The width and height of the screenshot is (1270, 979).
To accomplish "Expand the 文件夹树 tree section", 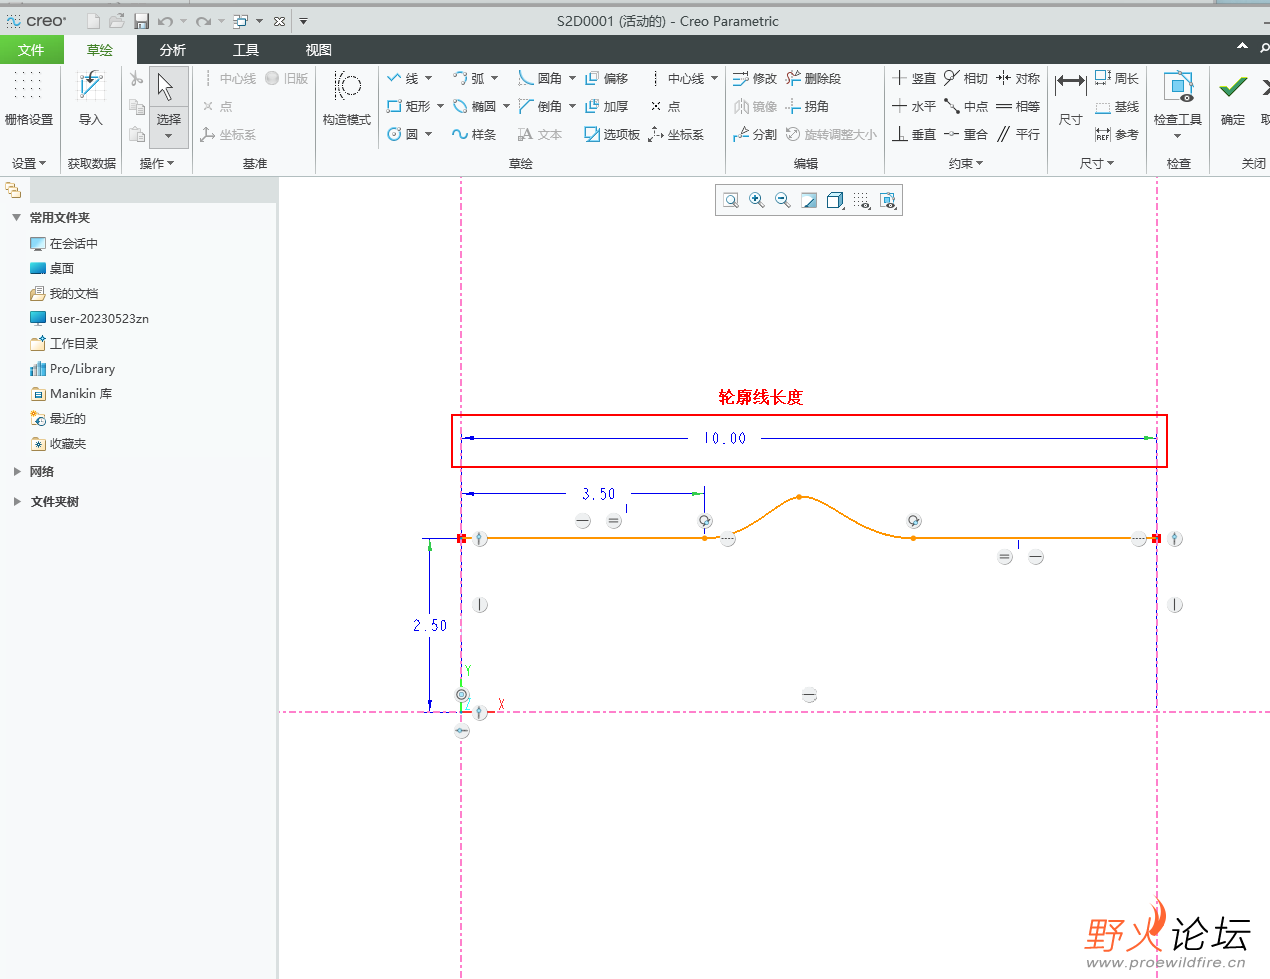I will (x=16, y=501).
